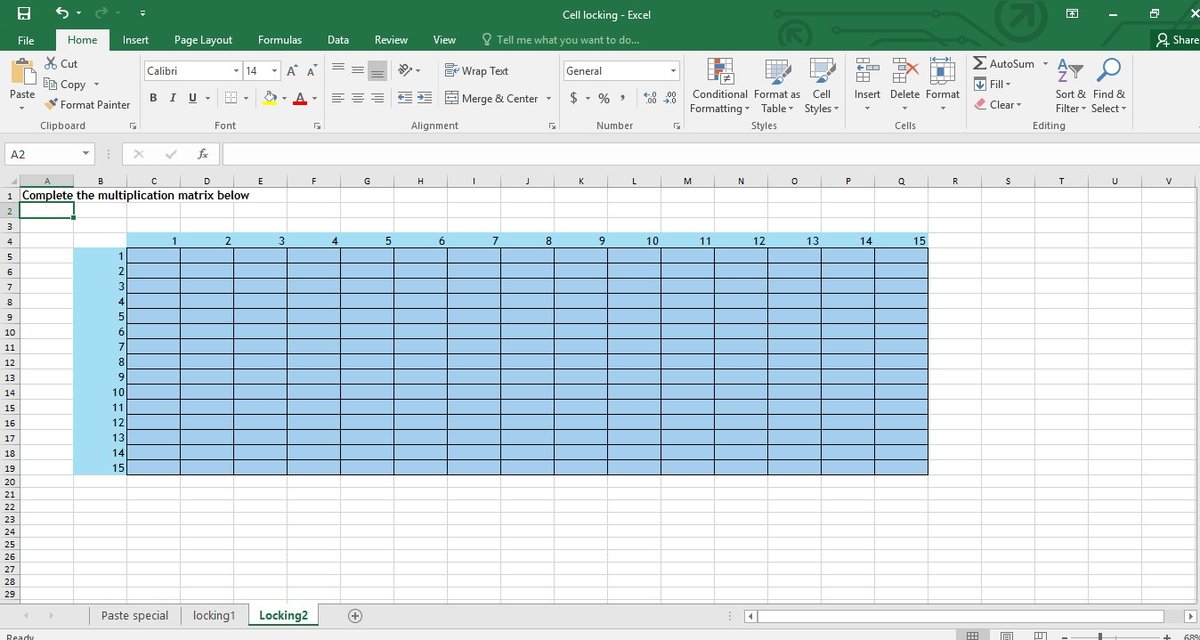
Task: Open the Conditional Formatting dropdown
Action: click(x=718, y=86)
